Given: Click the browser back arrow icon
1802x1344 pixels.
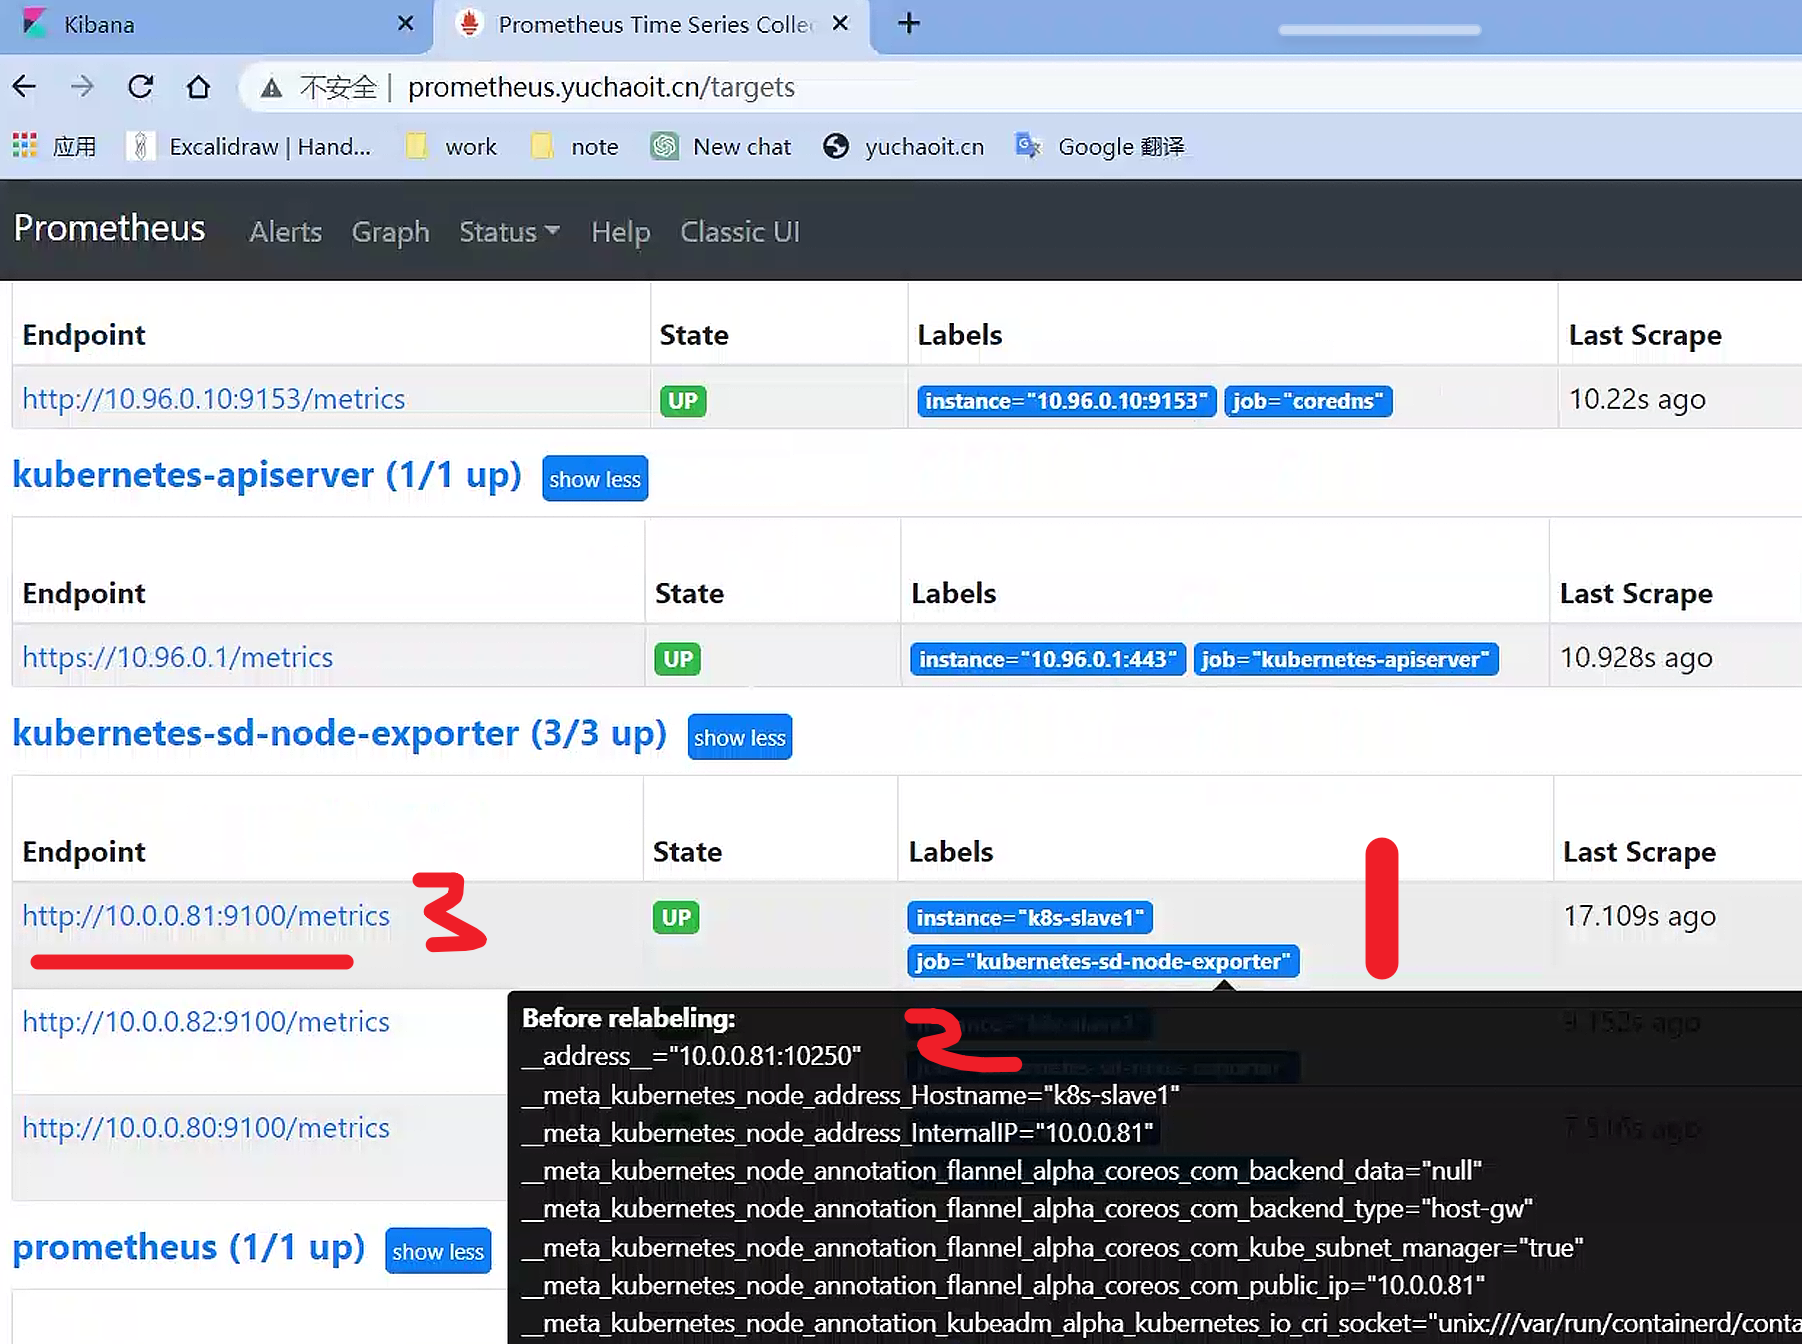Looking at the screenshot, I should (25, 87).
